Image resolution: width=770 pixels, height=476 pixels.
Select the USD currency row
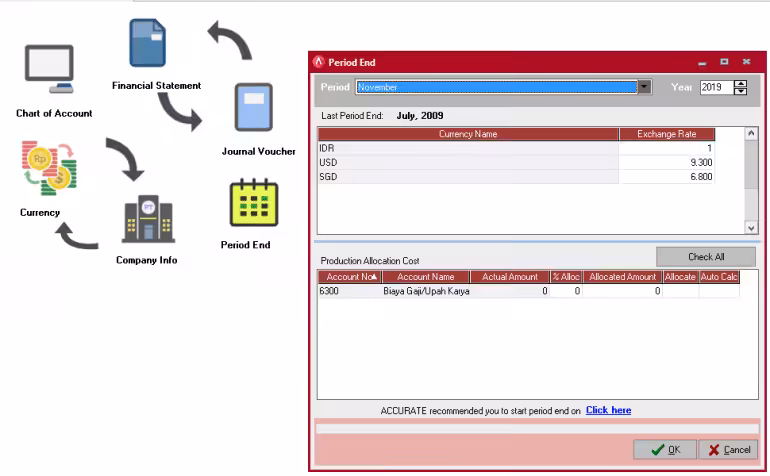coord(516,162)
